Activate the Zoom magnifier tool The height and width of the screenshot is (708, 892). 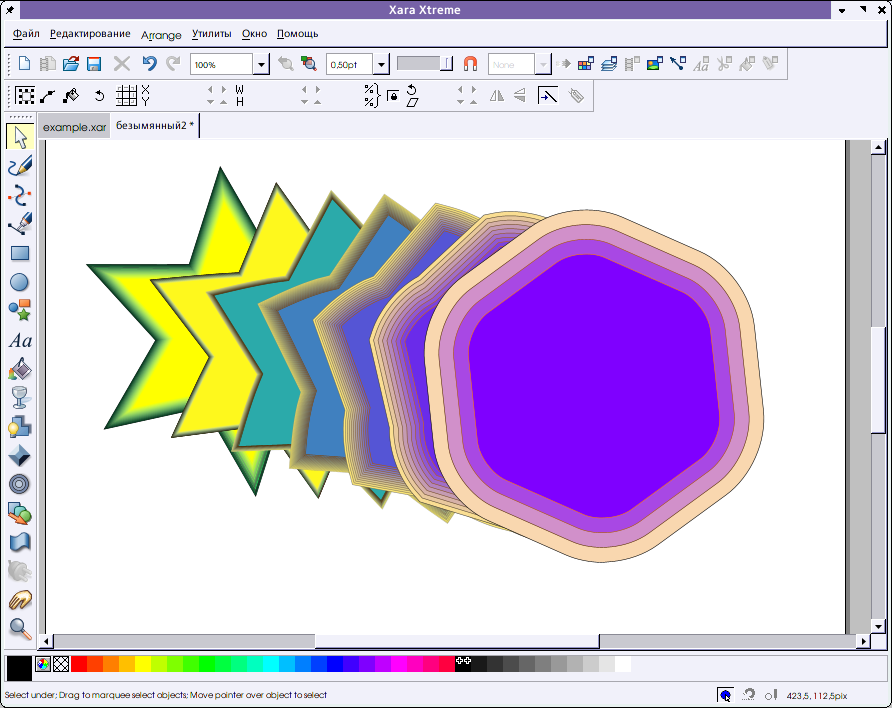click(x=19, y=629)
